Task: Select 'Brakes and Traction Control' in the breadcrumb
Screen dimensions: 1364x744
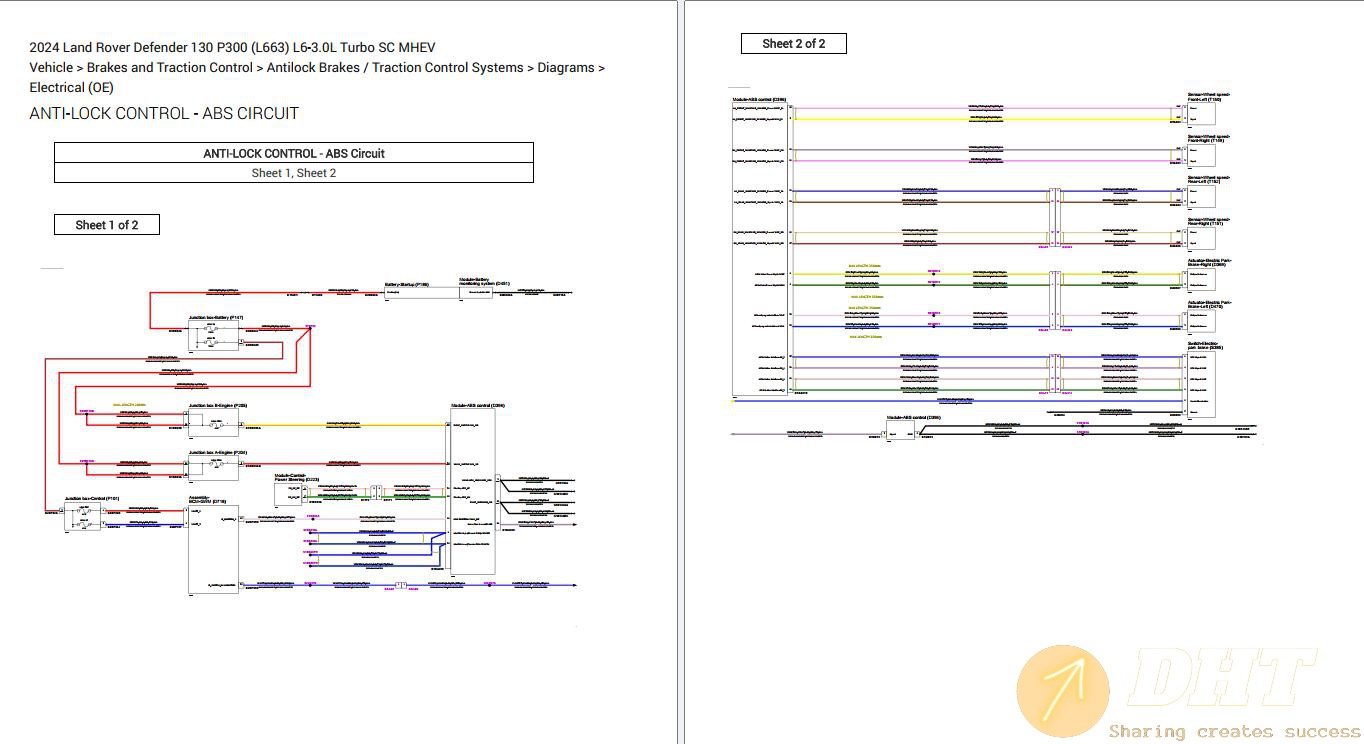Action: (170, 68)
